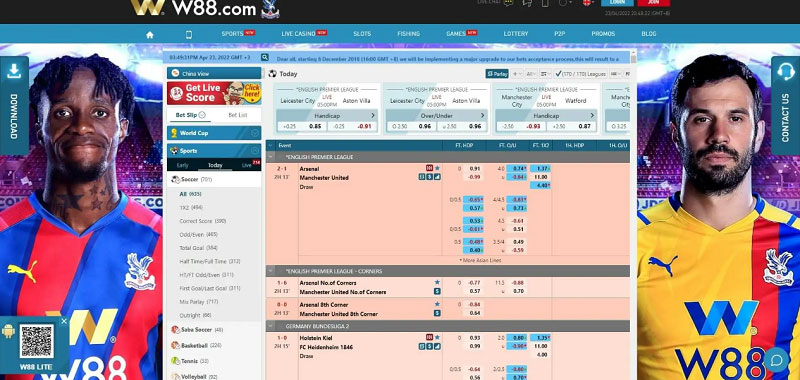
Task: Open the plus dropdown next to Parlay
Action: coord(517,74)
